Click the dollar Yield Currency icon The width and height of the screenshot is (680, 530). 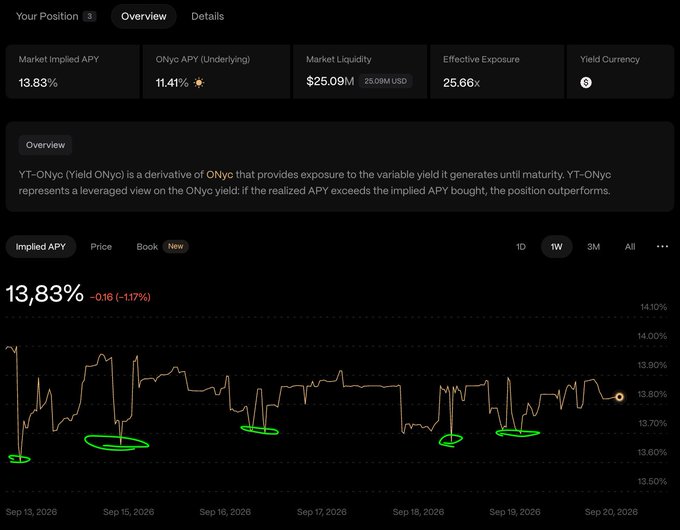click(x=585, y=82)
